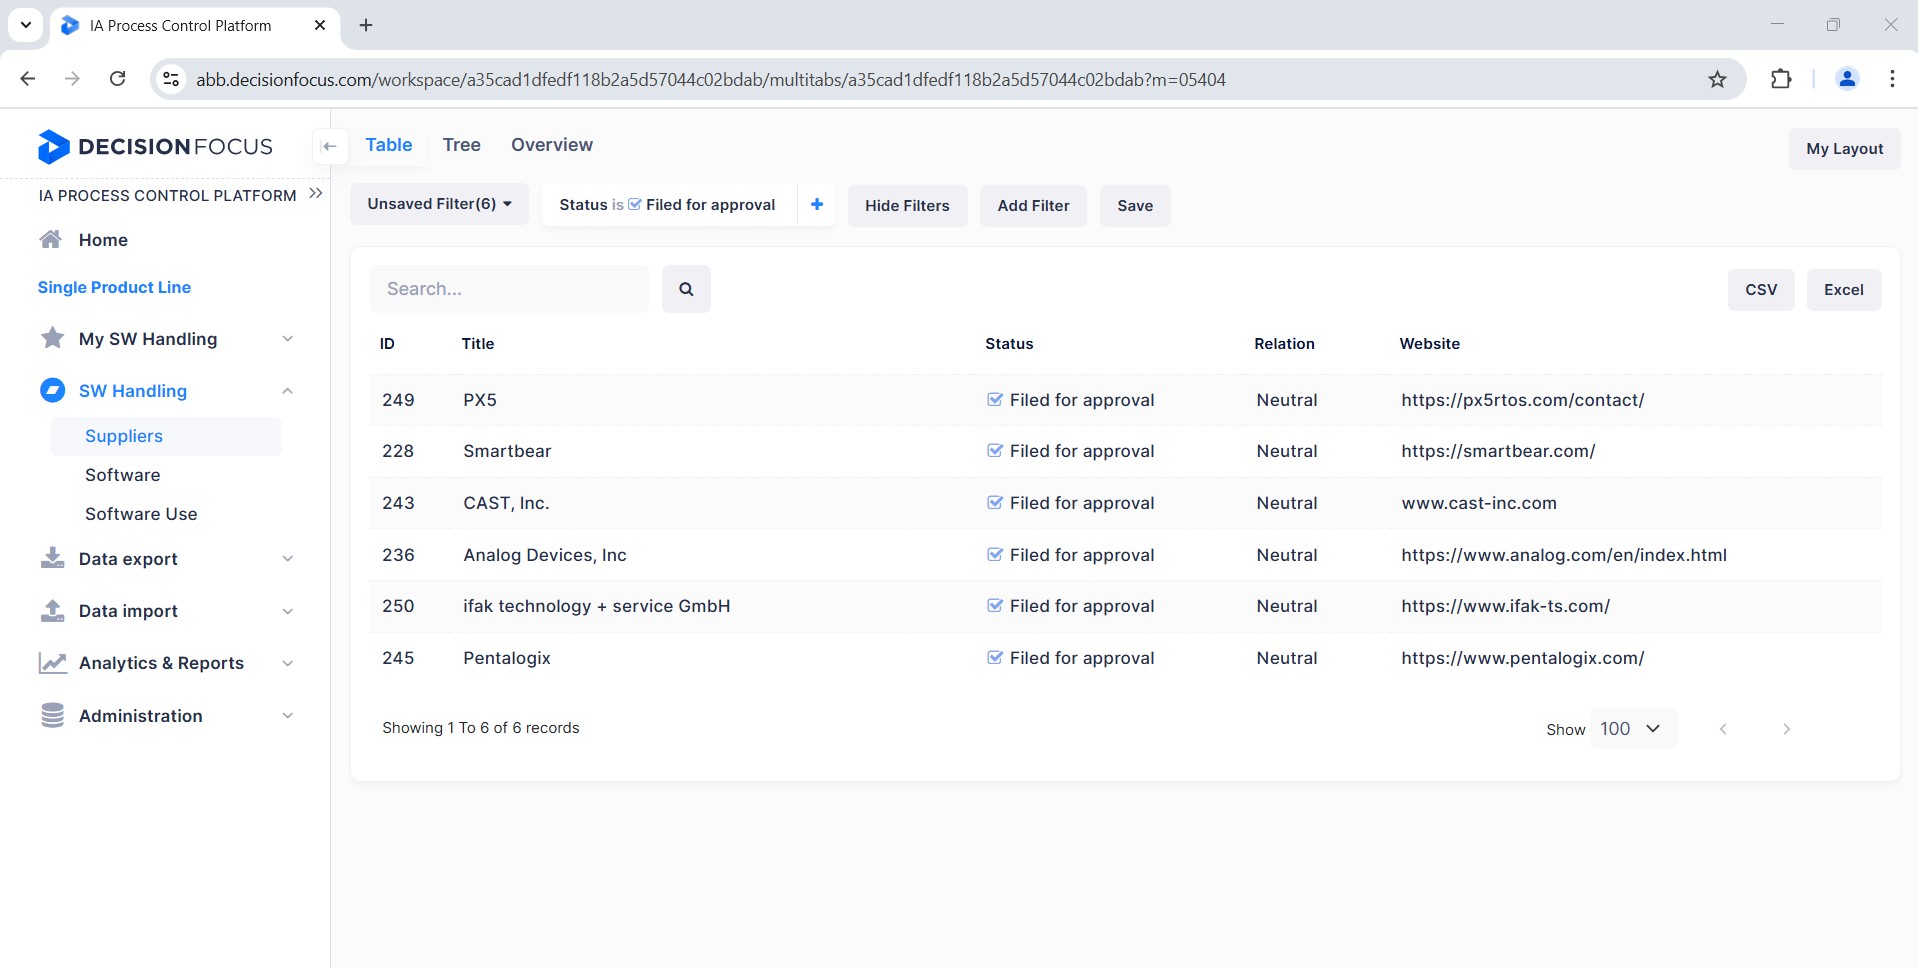Bookmark this page with the star icon

(x=1717, y=79)
